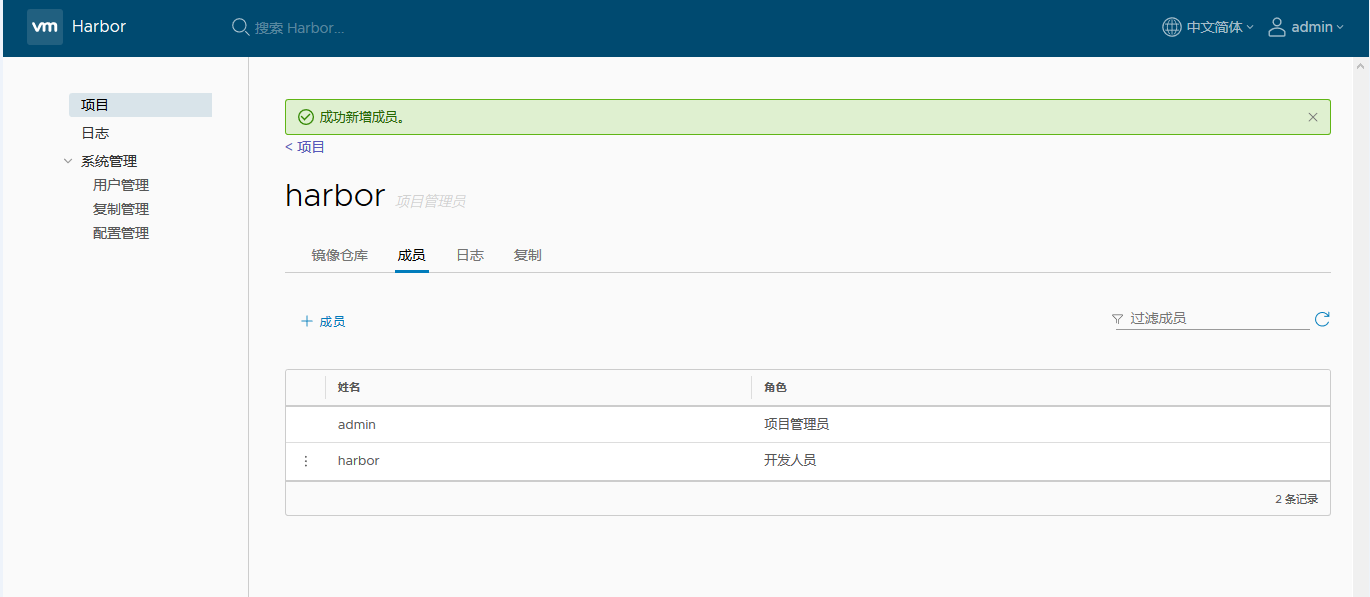Open 项目 in the sidebar
The image size is (1370, 597).
coord(140,105)
